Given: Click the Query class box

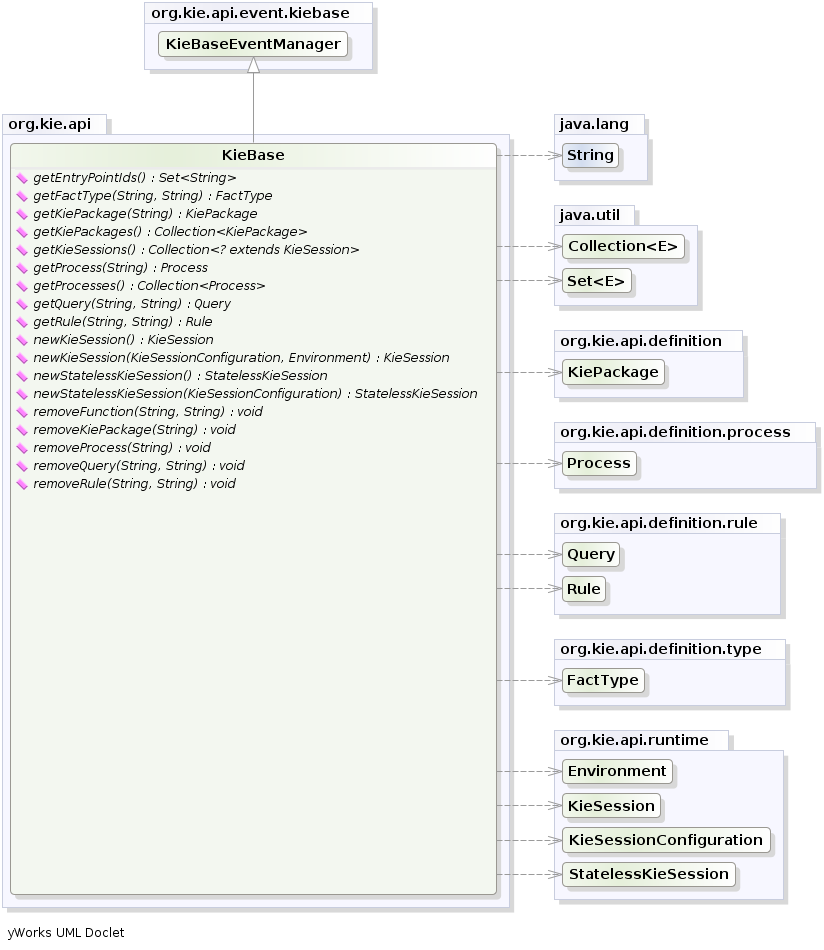Looking at the screenshot, I should click(x=590, y=554).
